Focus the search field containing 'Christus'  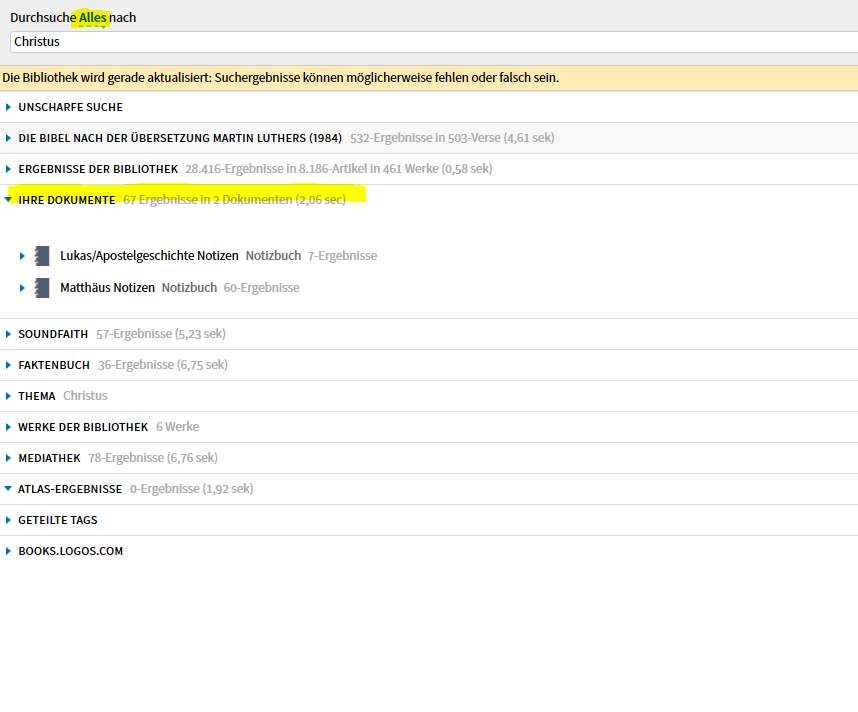[434, 42]
